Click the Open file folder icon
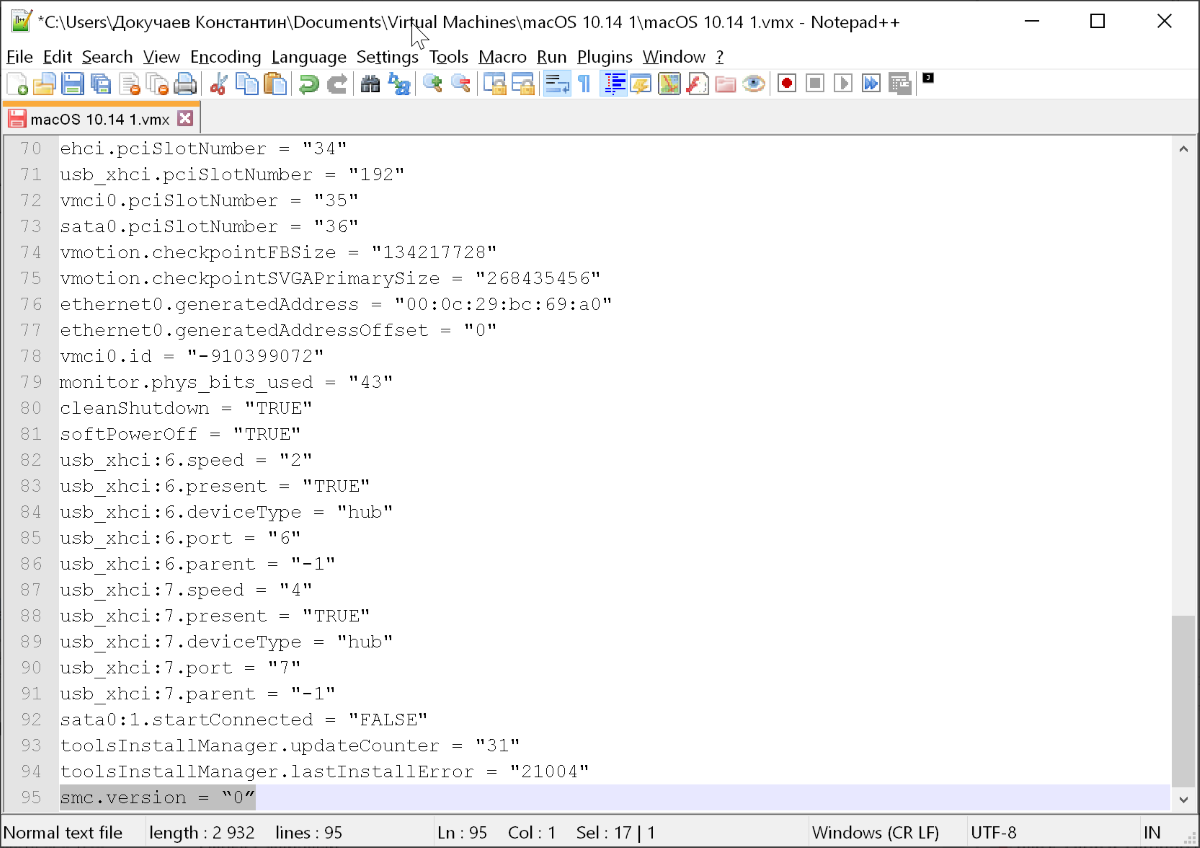1200x848 pixels. tap(44, 84)
